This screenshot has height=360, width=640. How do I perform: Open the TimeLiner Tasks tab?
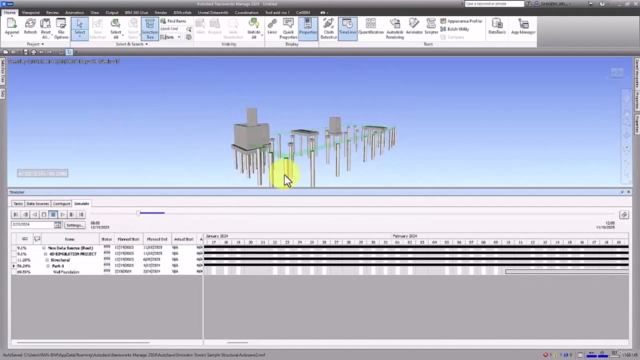[18, 203]
